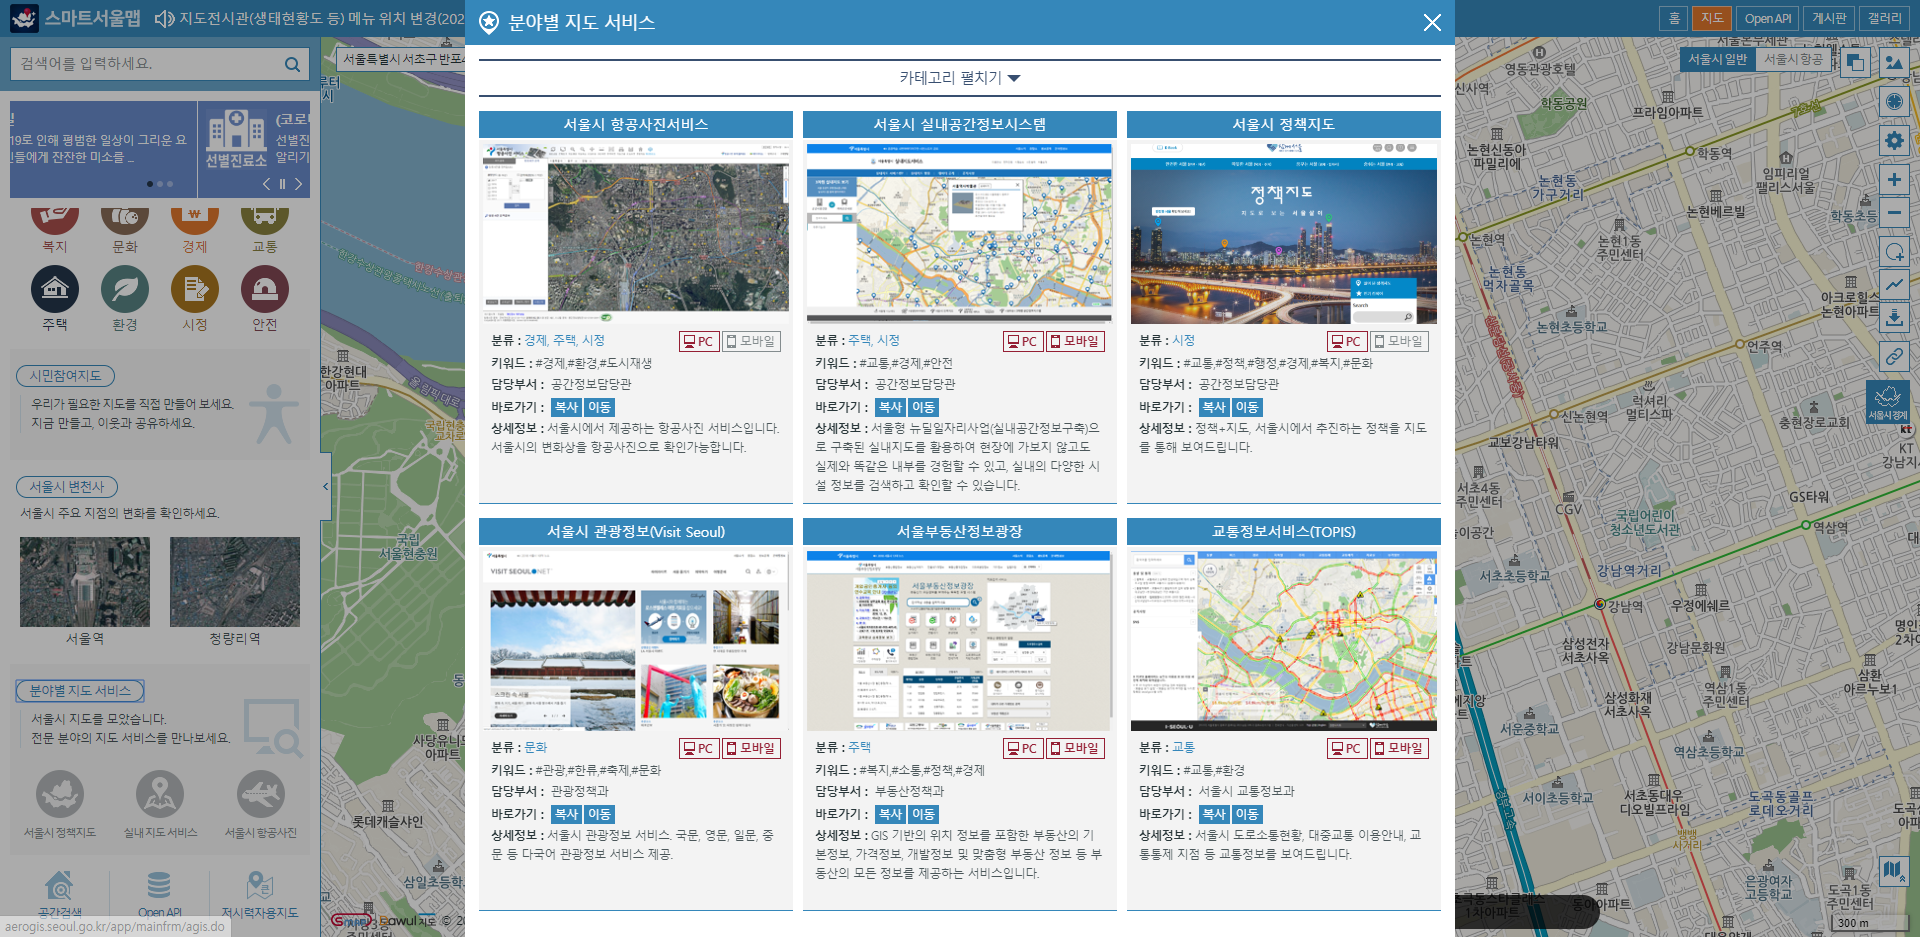Click the 문화 category link in Visit Seoul card

tap(535, 748)
